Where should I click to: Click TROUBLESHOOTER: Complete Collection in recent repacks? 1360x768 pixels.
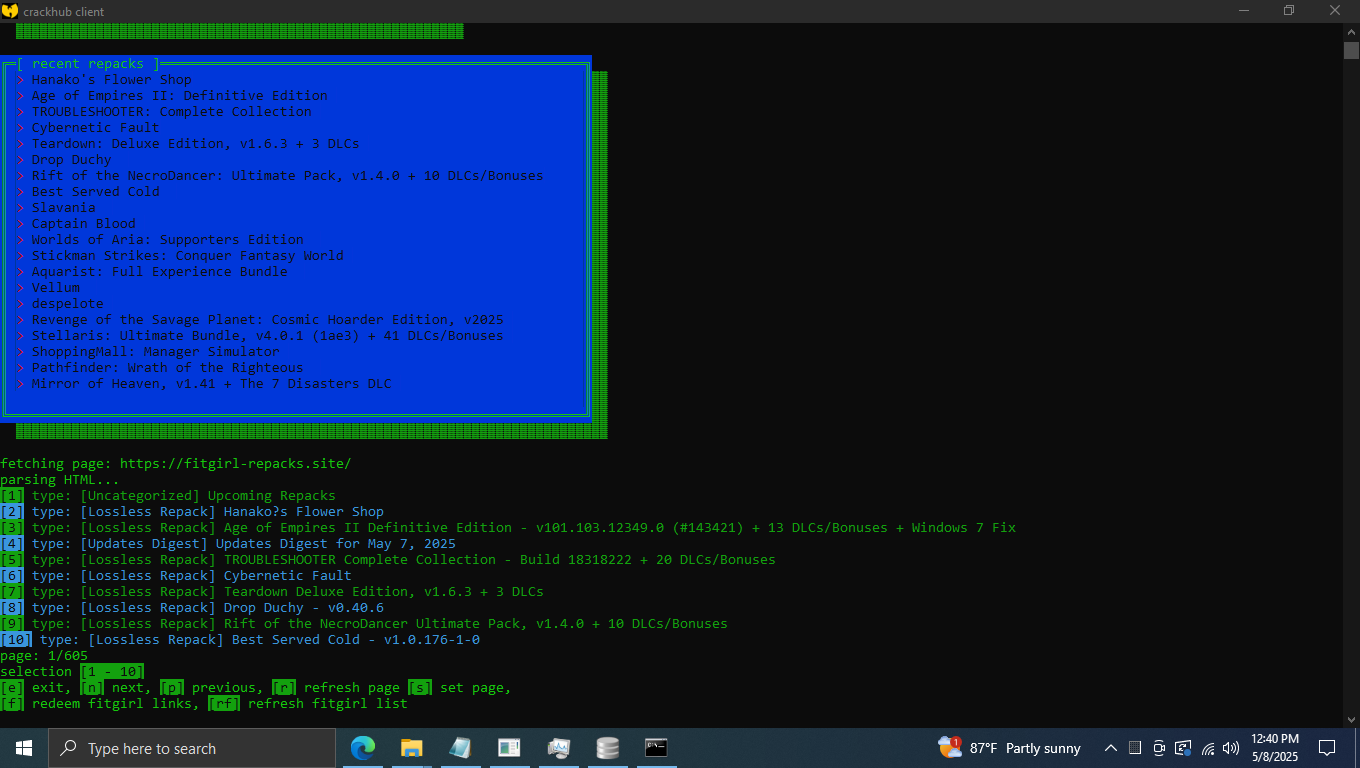tap(171, 111)
